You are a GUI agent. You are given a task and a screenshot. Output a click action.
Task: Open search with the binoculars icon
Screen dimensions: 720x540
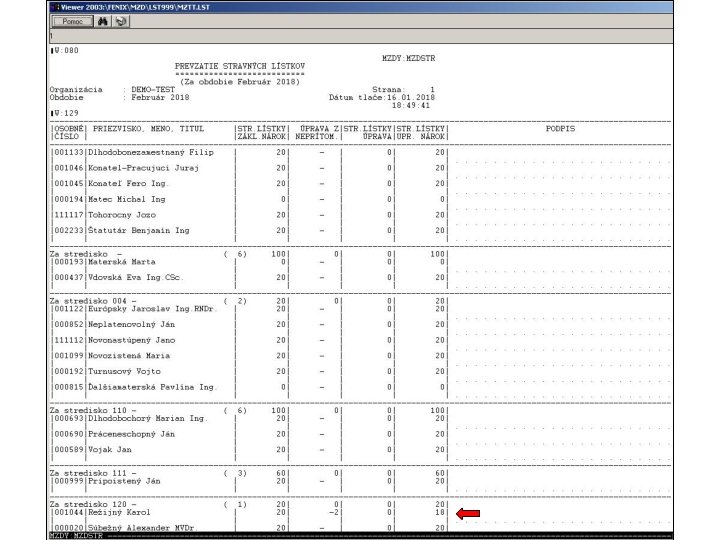(x=103, y=22)
